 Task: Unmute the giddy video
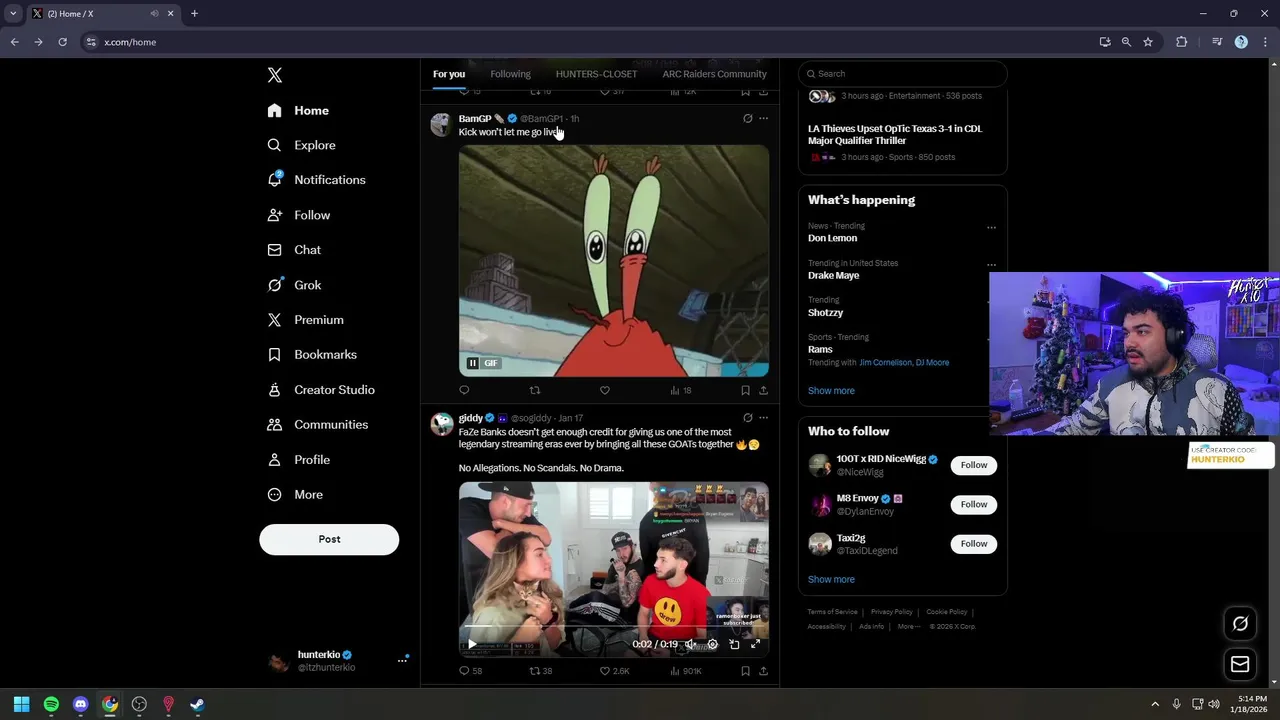tap(690, 645)
